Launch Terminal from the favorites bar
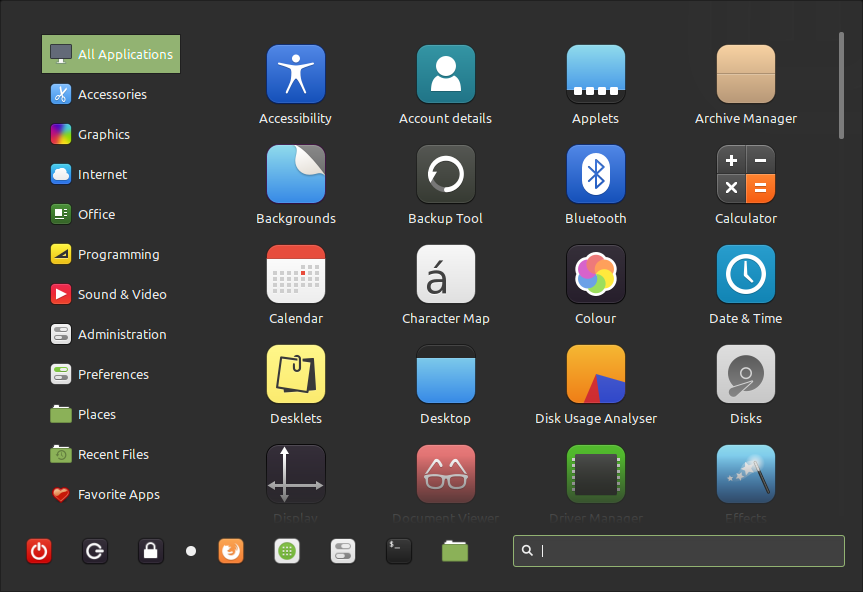 click(x=398, y=551)
